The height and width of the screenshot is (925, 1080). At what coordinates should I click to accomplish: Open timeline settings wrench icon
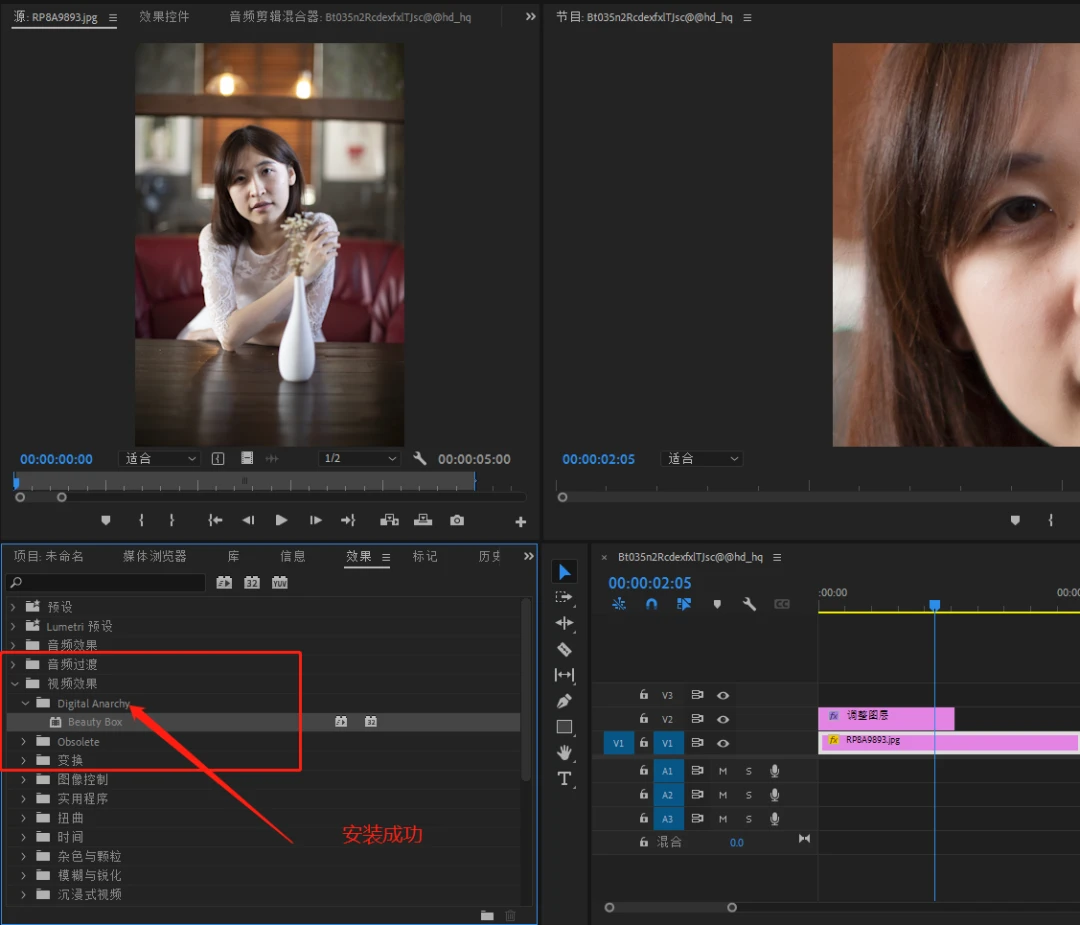point(749,604)
